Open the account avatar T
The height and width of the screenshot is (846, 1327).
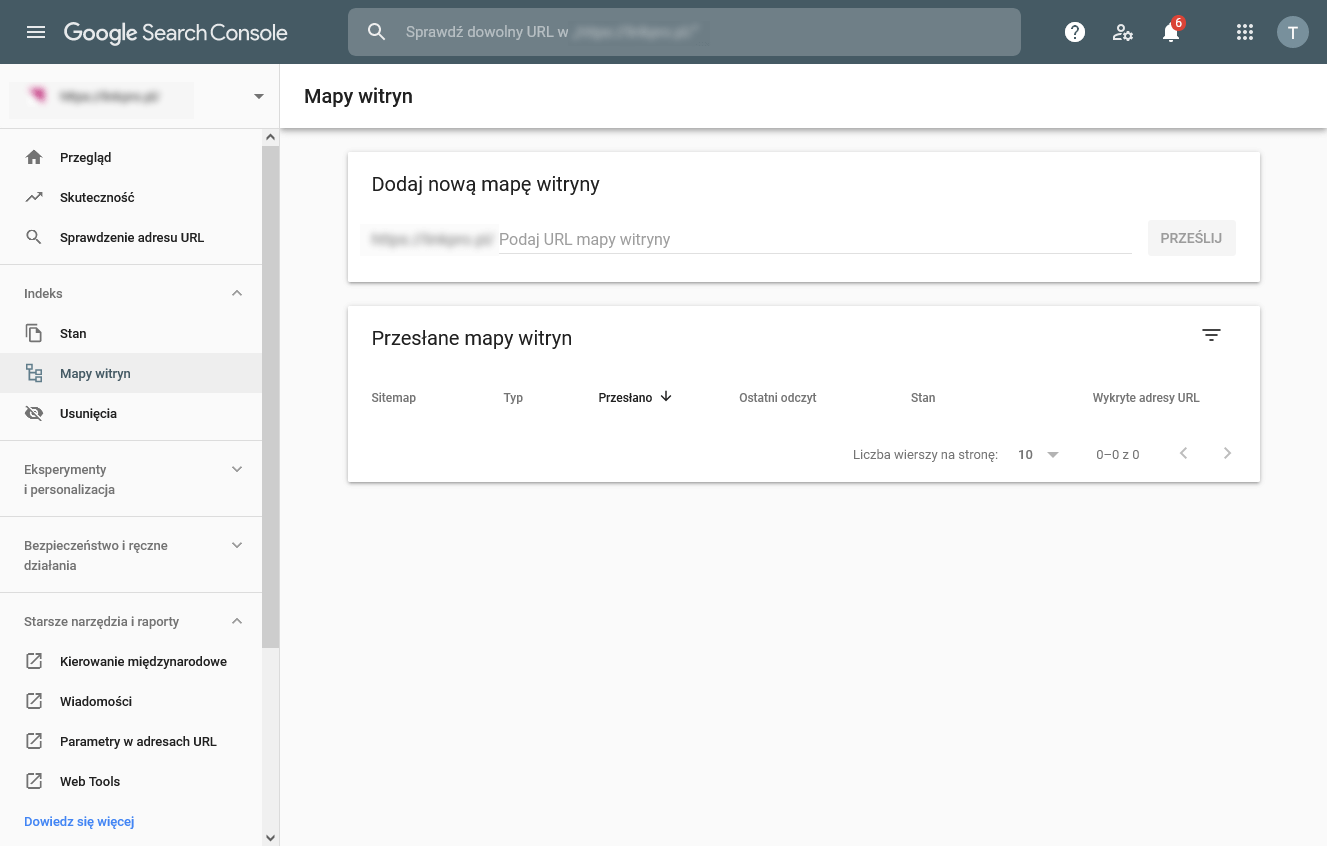1292,32
